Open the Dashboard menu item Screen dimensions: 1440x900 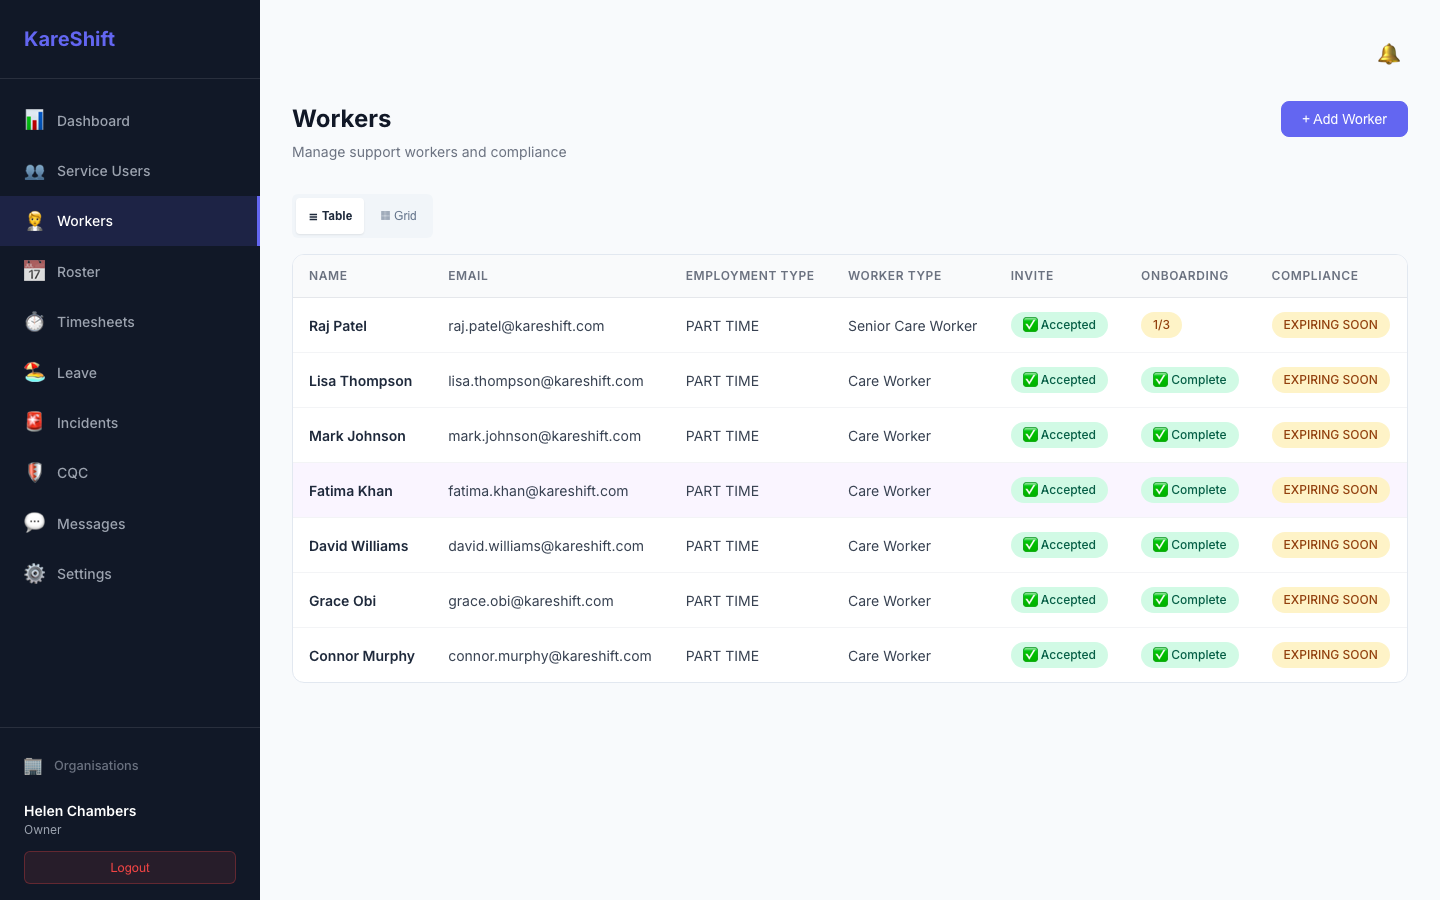coord(130,121)
